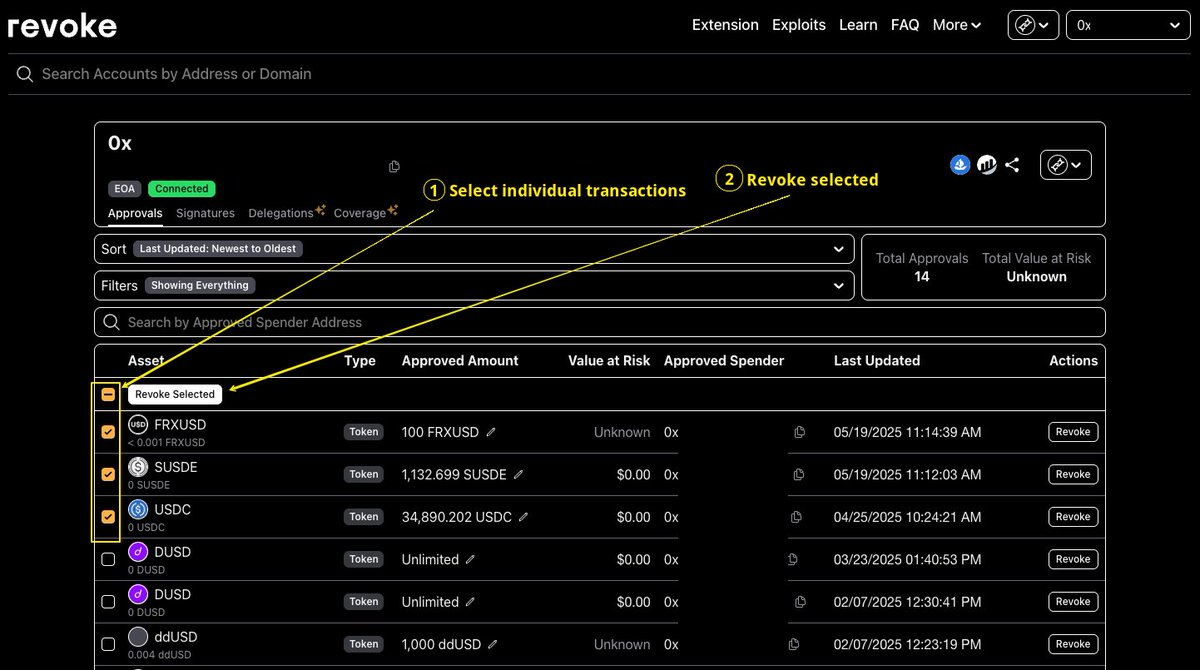Image resolution: width=1200 pixels, height=670 pixels.
Task: Switch to the Signatures tab
Action: pyautogui.click(x=205, y=213)
